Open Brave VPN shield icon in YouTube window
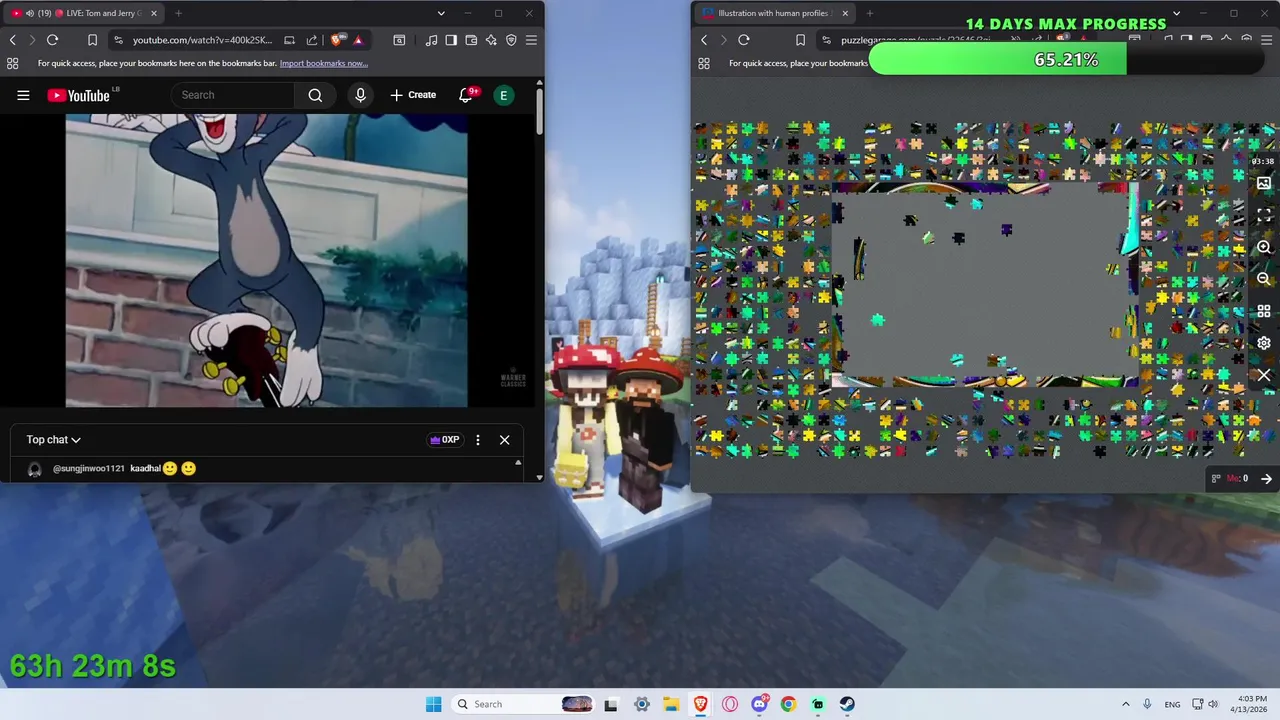1280x720 pixels. (x=511, y=40)
